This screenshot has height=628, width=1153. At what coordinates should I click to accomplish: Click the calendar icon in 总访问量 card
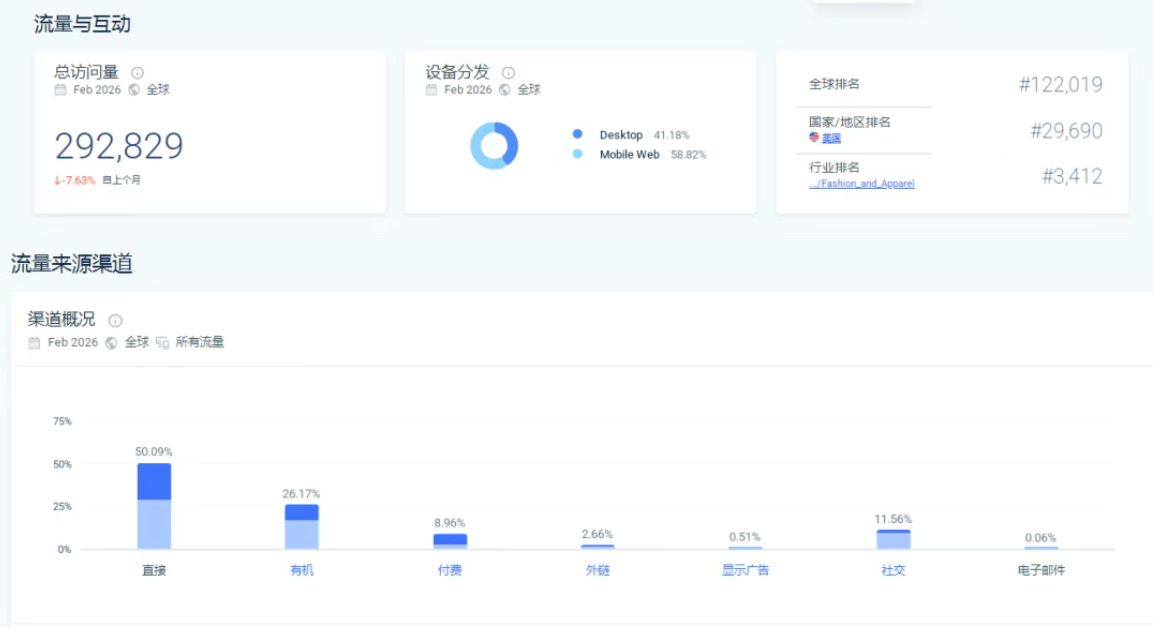tap(61, 90)
